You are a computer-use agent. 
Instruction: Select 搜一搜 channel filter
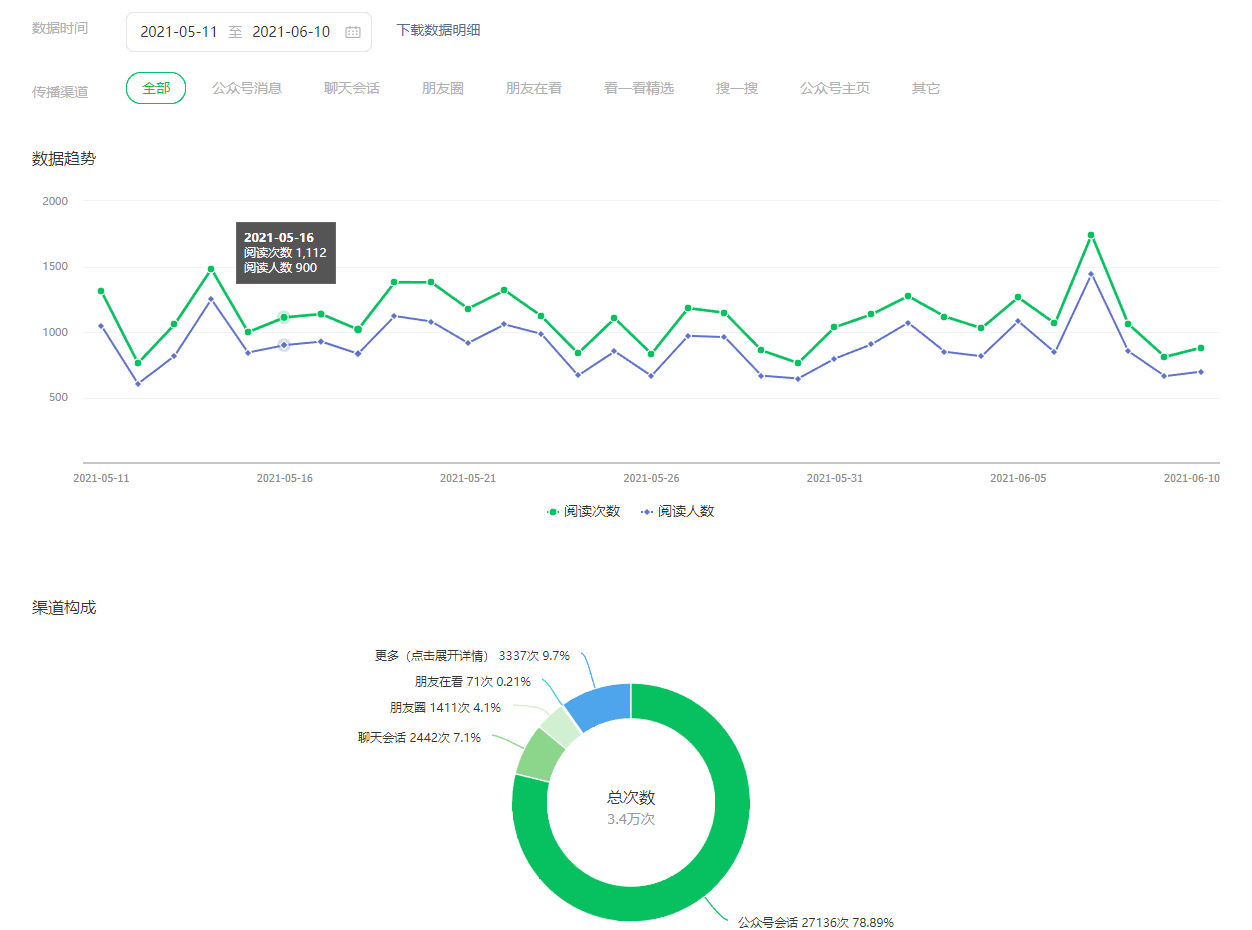point(737,88)
